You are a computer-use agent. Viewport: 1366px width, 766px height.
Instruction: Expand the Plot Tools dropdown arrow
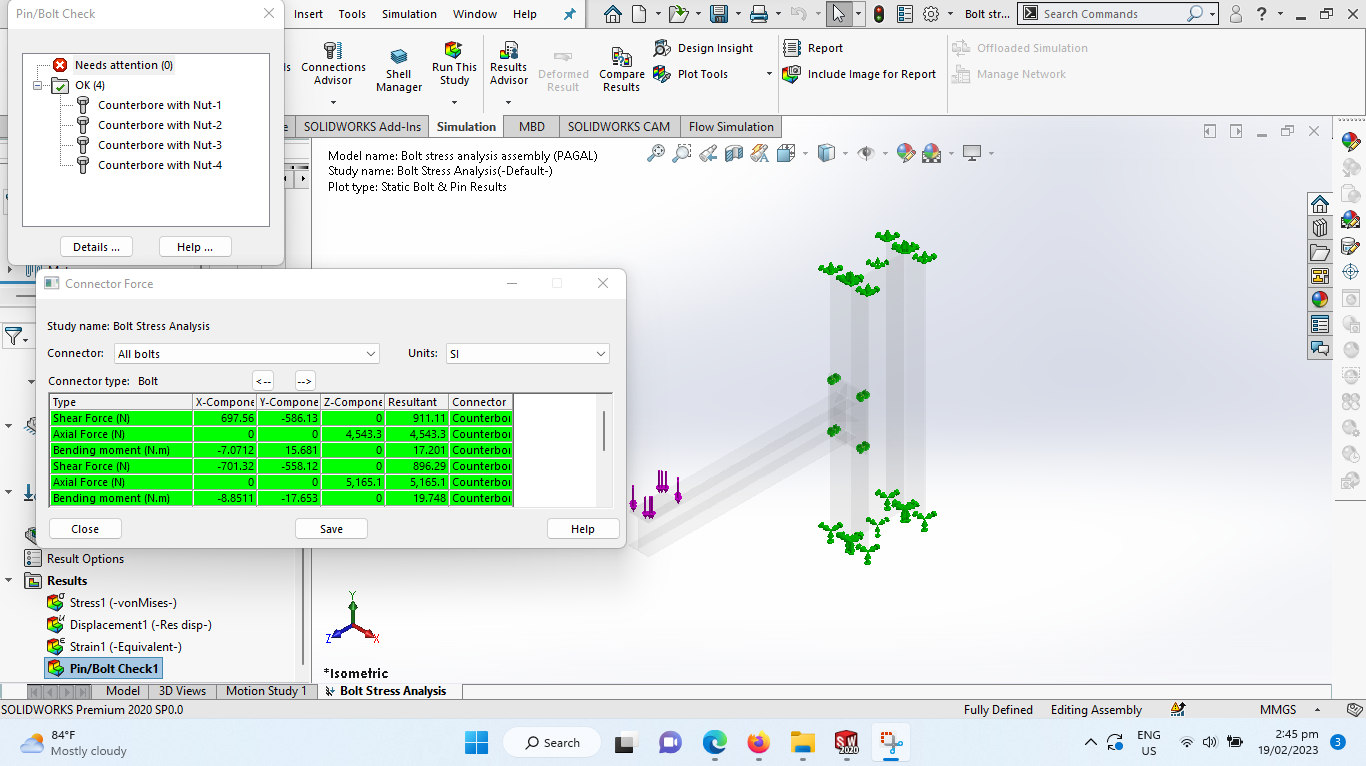tap(769, 74)
